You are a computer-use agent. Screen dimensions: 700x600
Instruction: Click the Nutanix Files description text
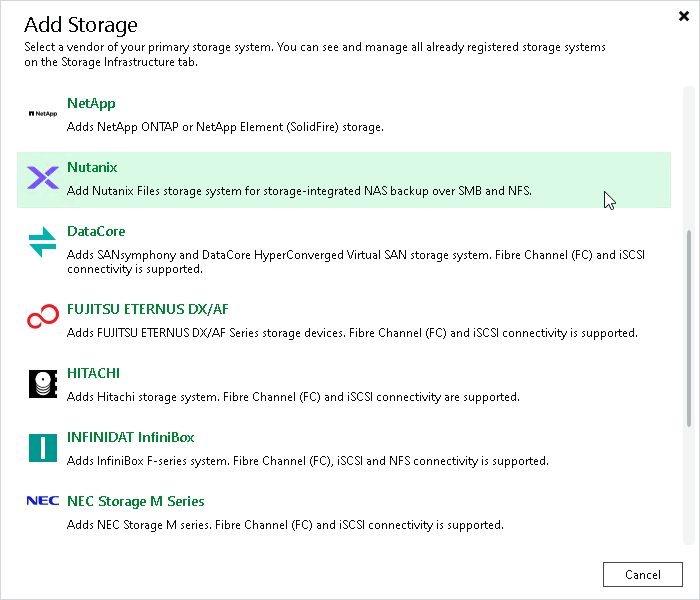[x=299, y=191]
